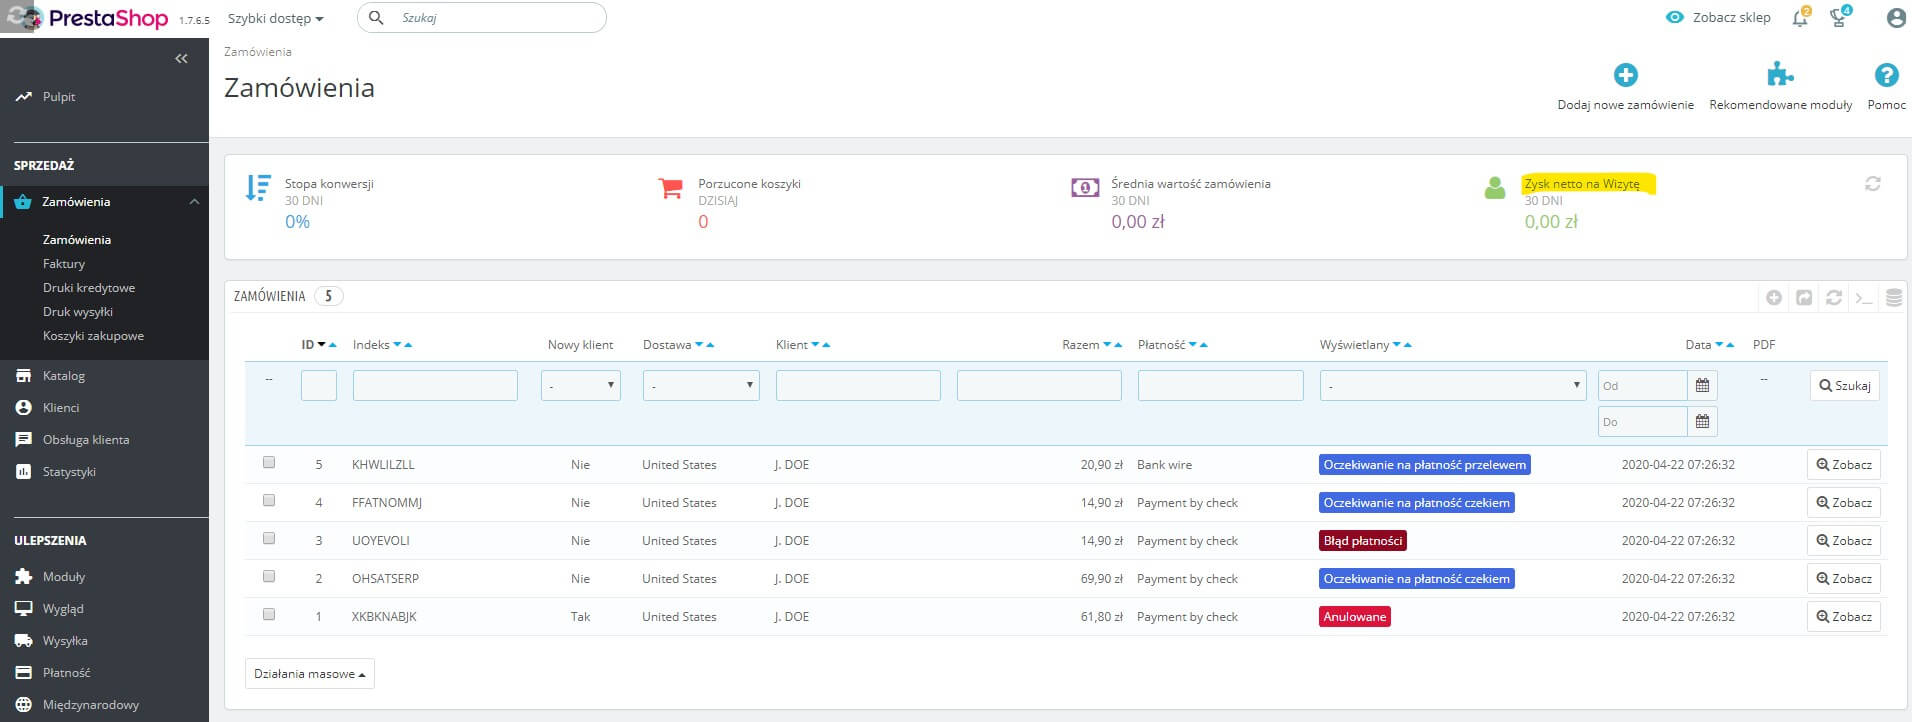Open the 'Od' date calendar picker
Screen dimensions: 1912x722
(x=1702, y=386)
